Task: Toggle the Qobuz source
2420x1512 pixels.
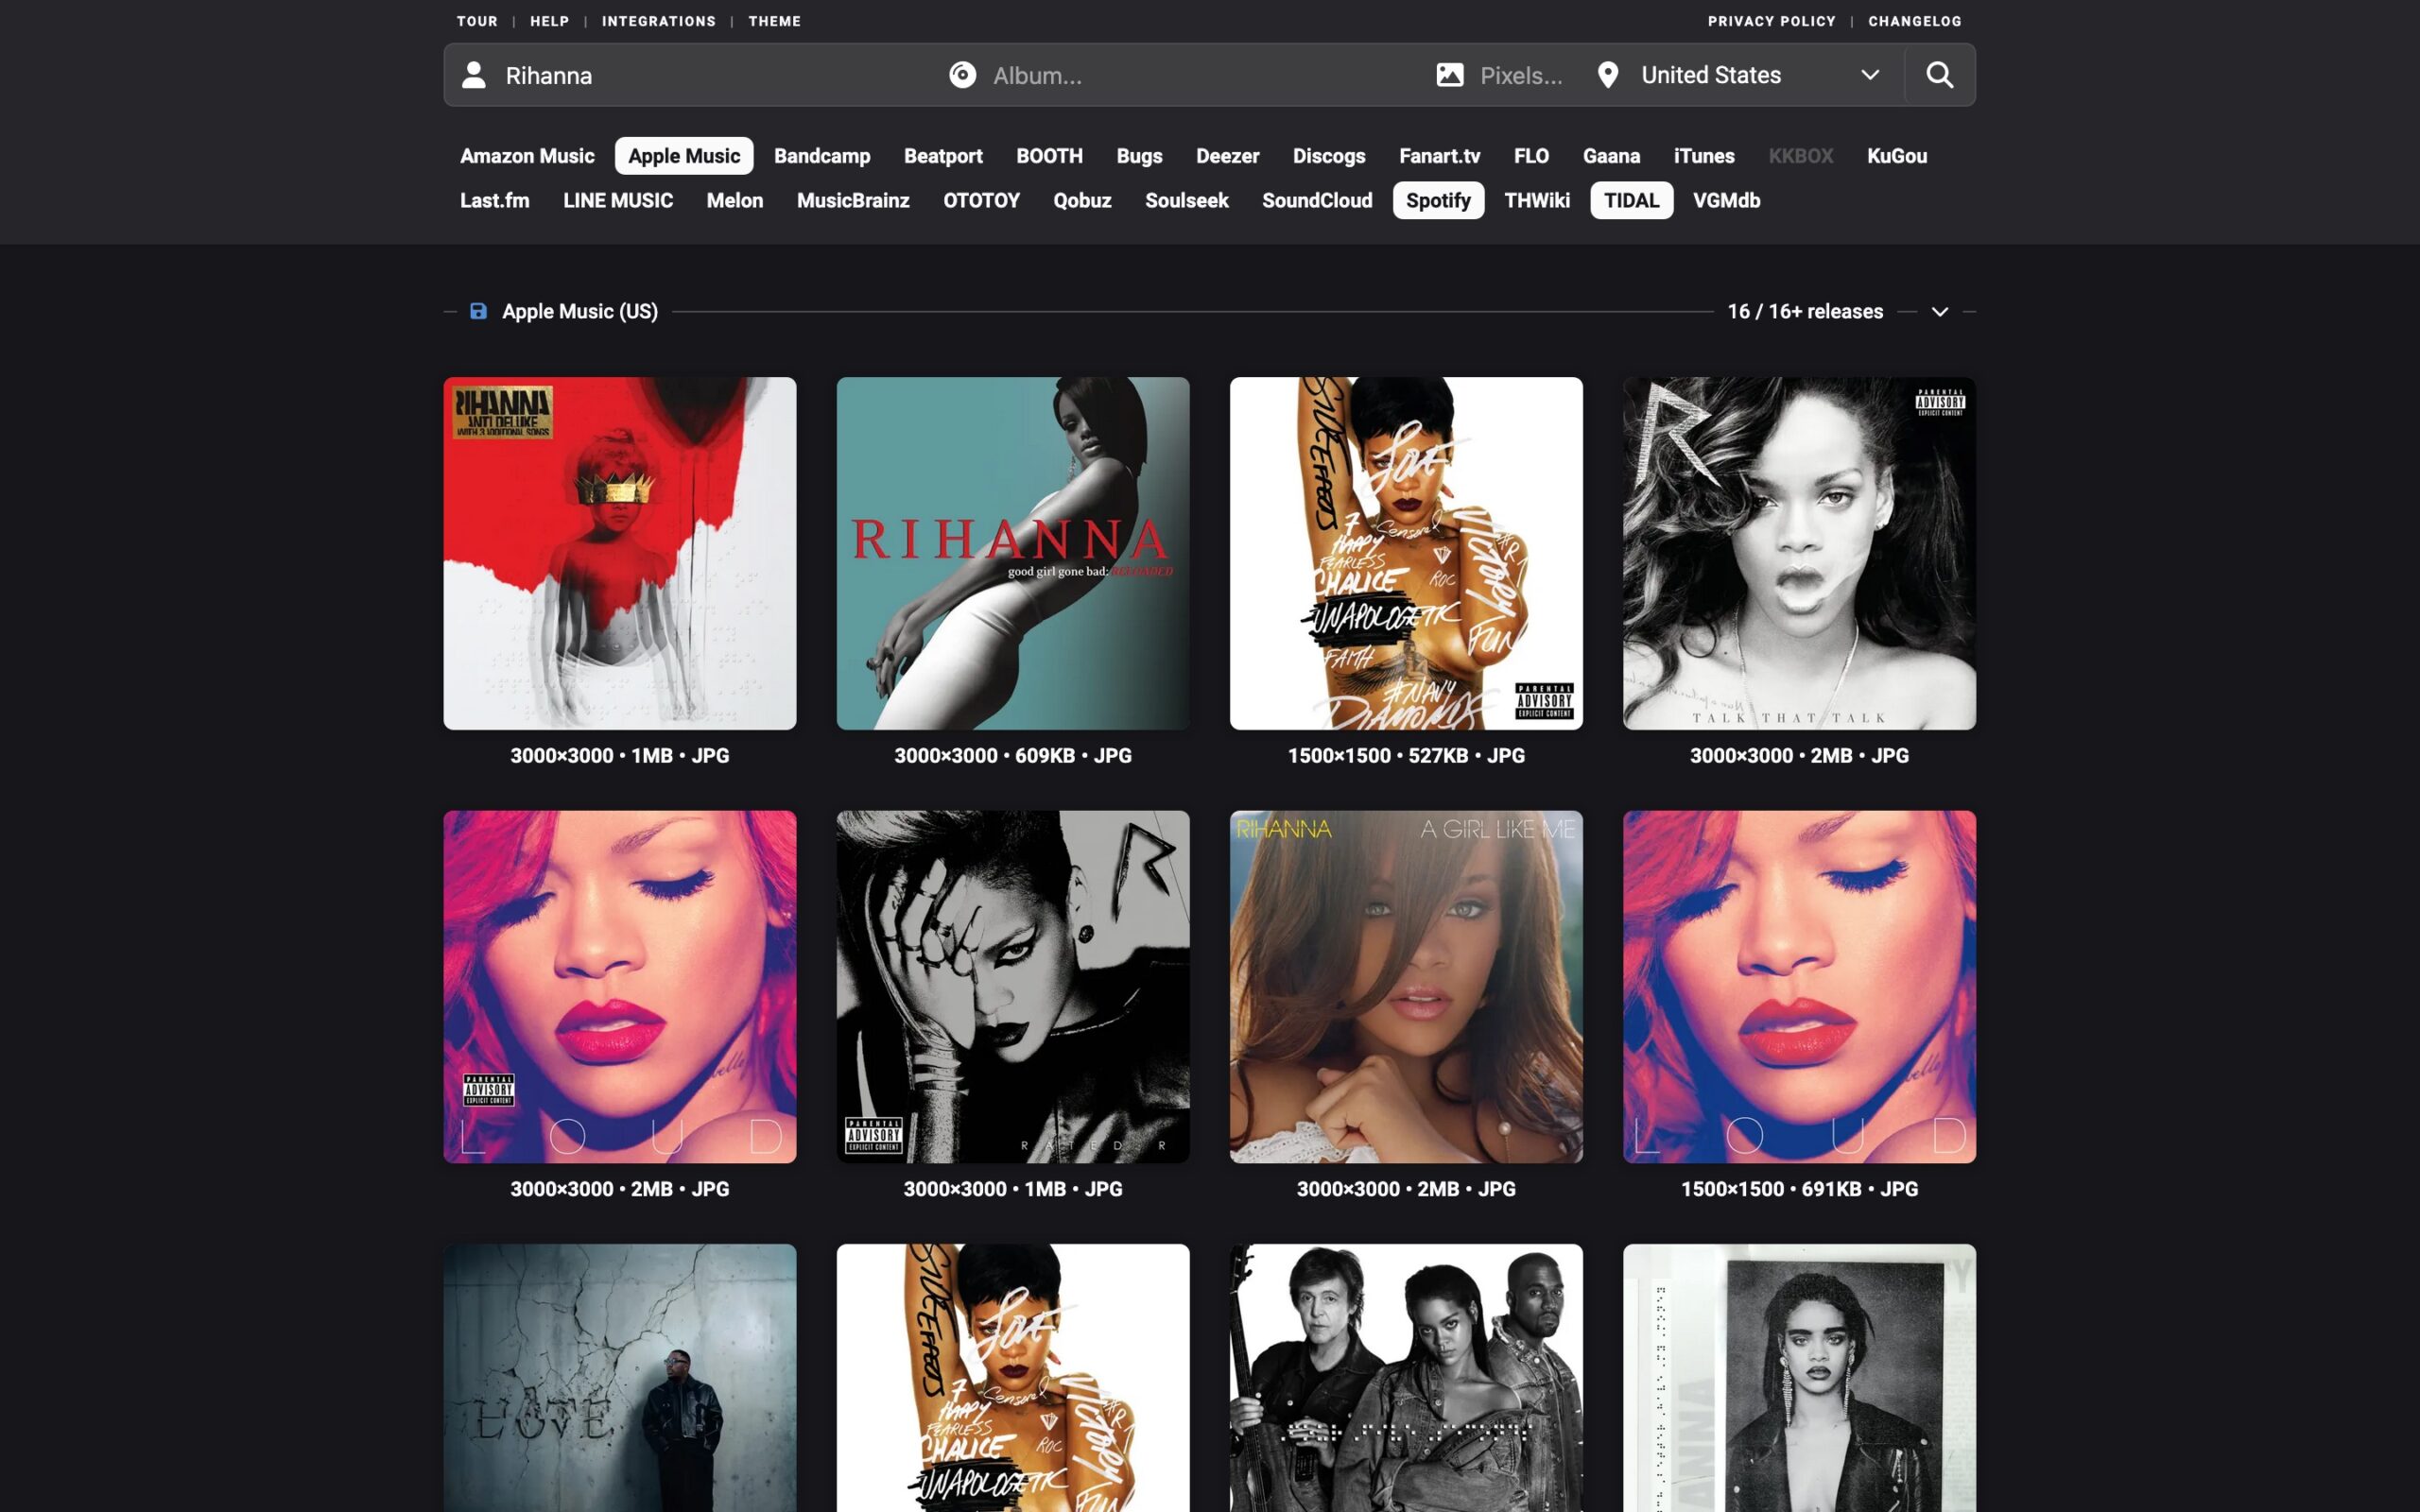Action: [x=1082, y=200]
